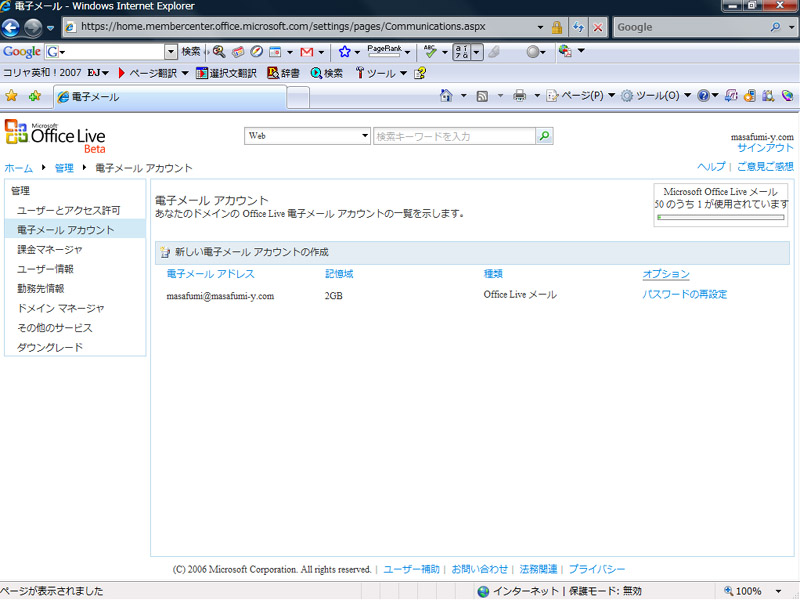This screenshot has width=800, height=600.
Task: Click the blue Help question mark icon
Action: (x=703, y=95)
